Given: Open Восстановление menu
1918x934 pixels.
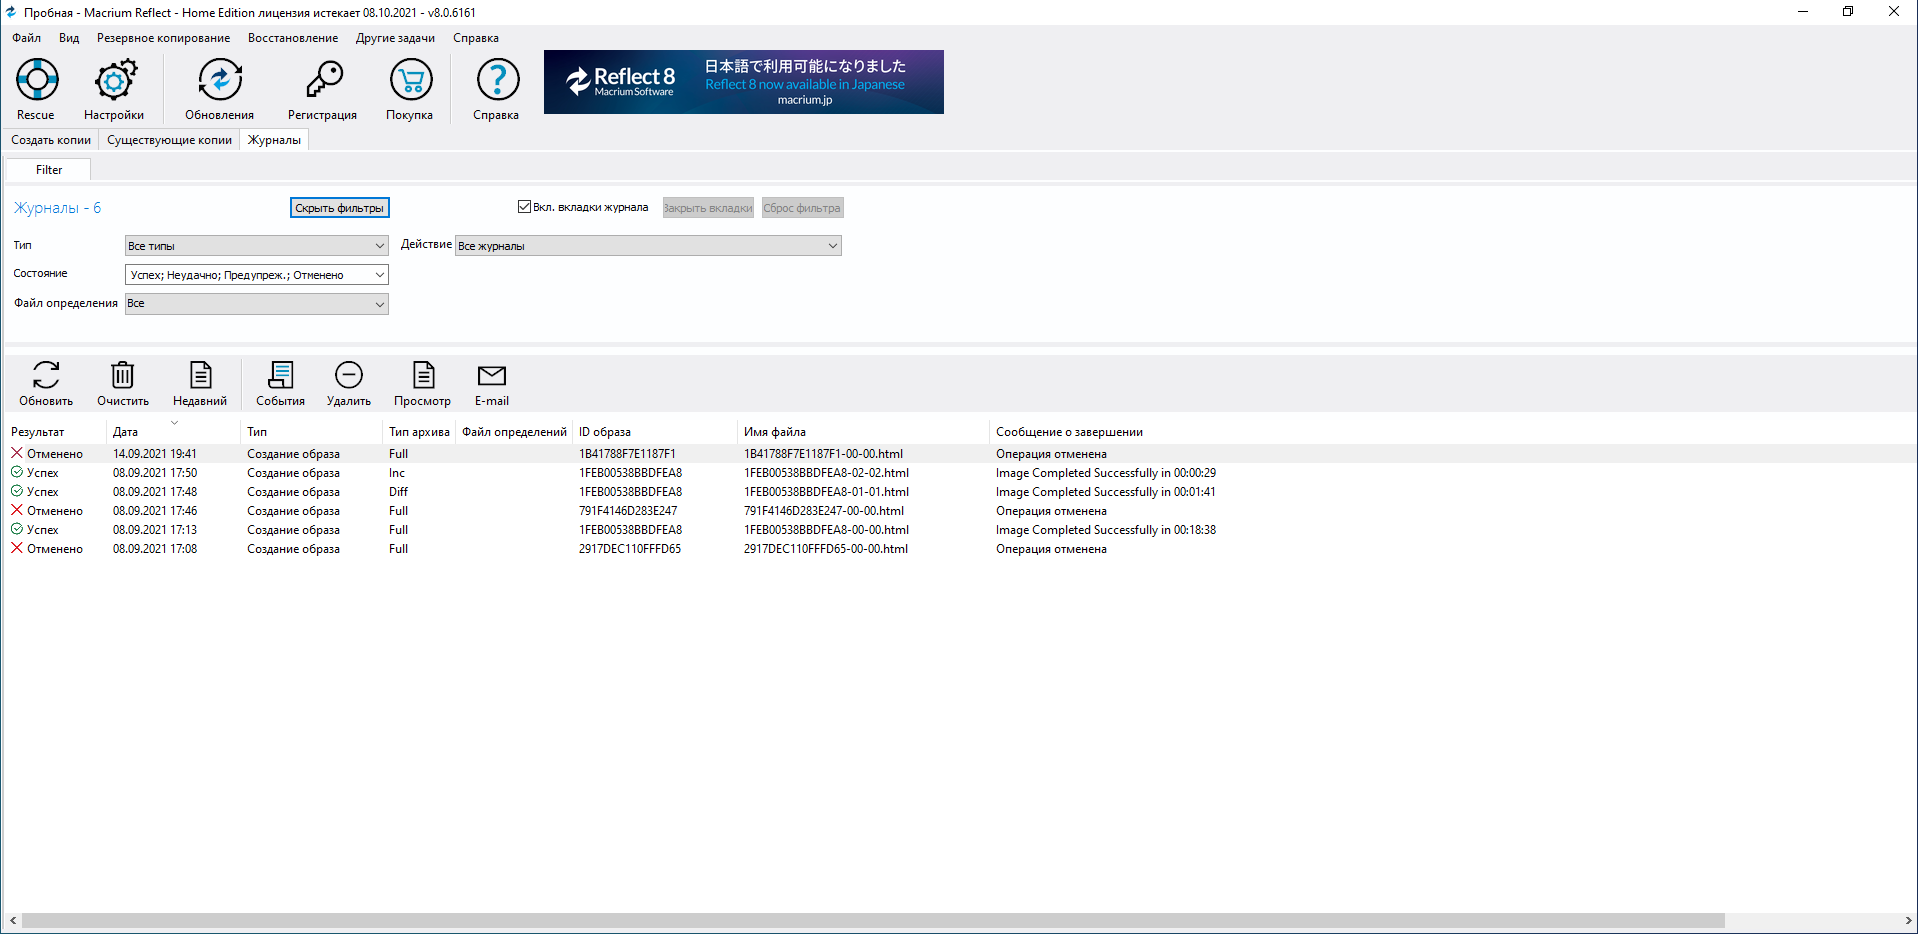Looking at the screenshot, I should coord(293,38).
